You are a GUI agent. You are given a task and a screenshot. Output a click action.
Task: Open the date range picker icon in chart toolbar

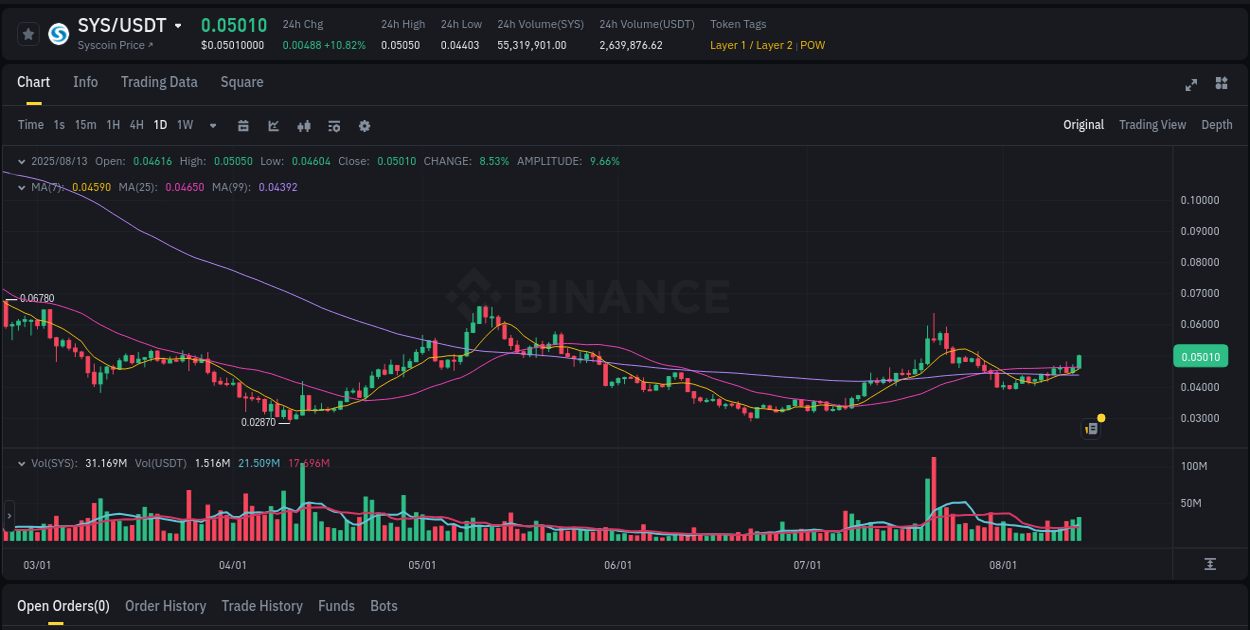(243, 125)
